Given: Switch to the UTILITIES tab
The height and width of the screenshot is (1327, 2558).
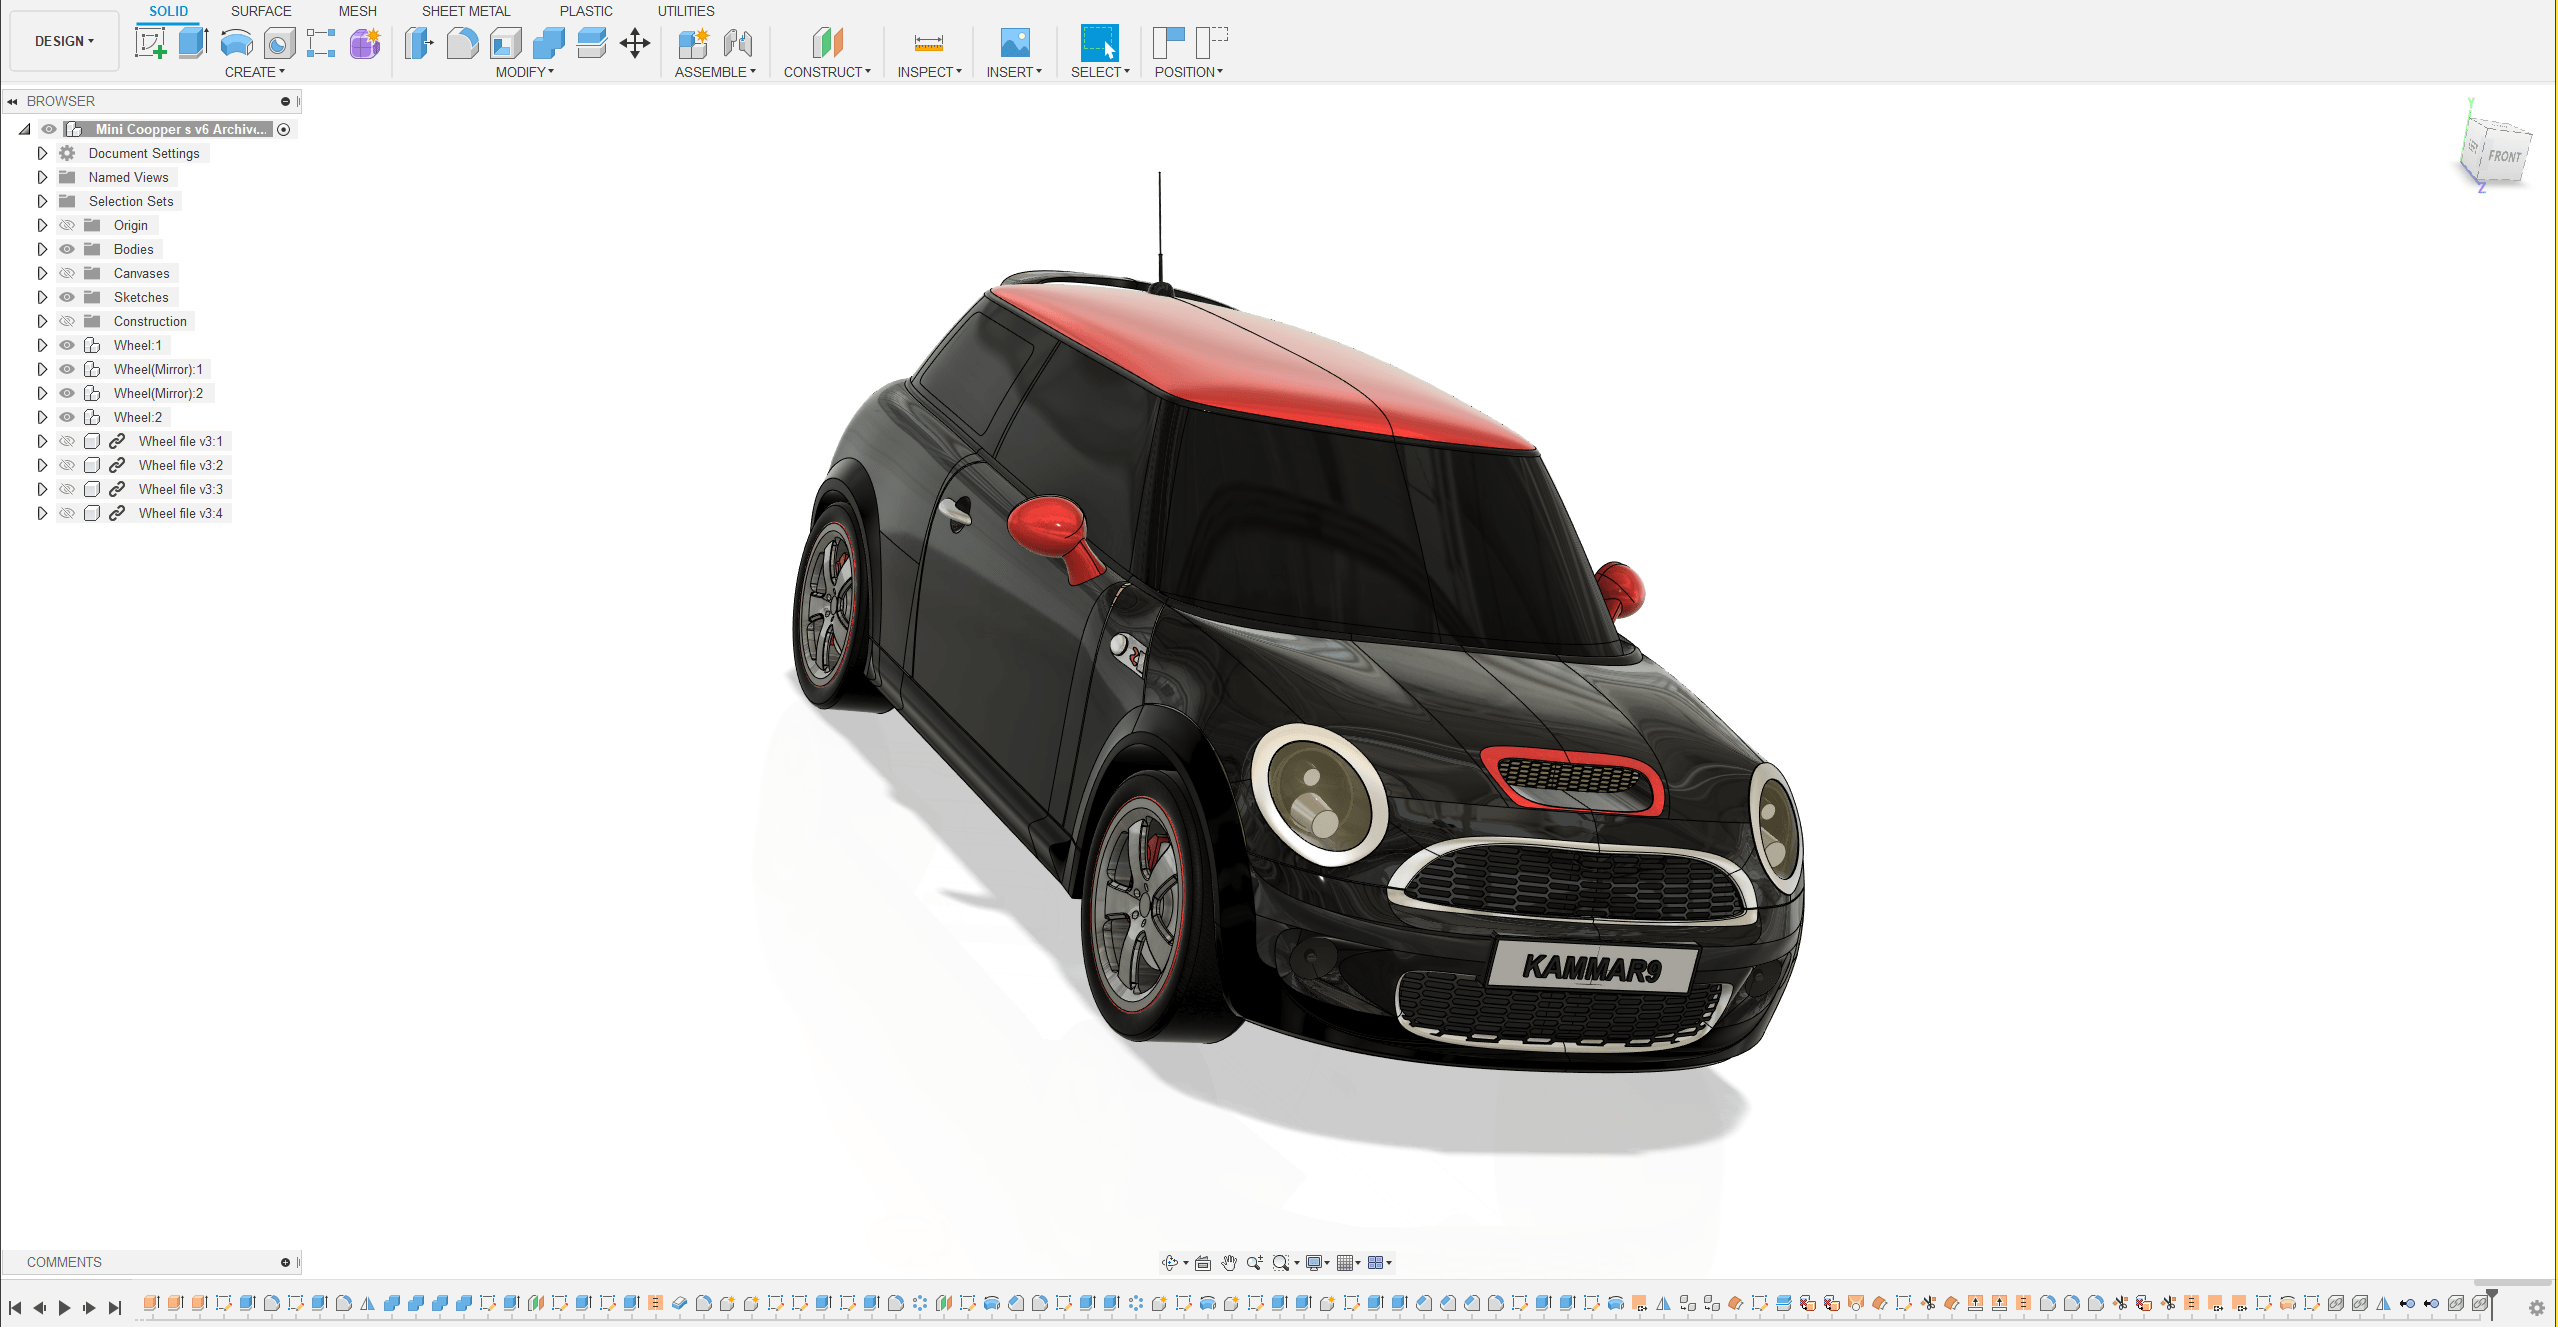Looking at the screenshot, I should click(686, 11).
